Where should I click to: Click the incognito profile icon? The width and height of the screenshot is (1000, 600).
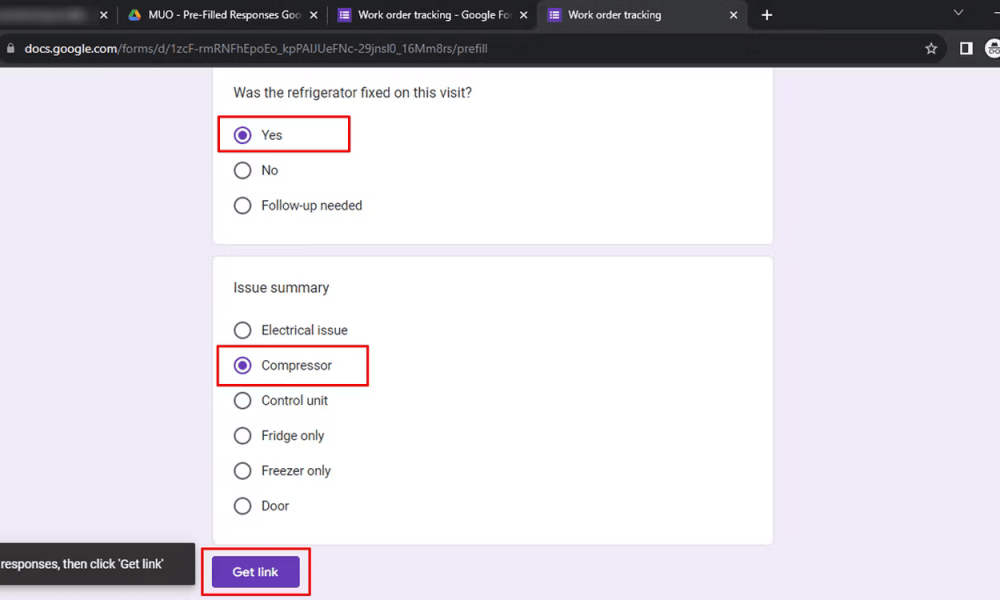(992, 48)
